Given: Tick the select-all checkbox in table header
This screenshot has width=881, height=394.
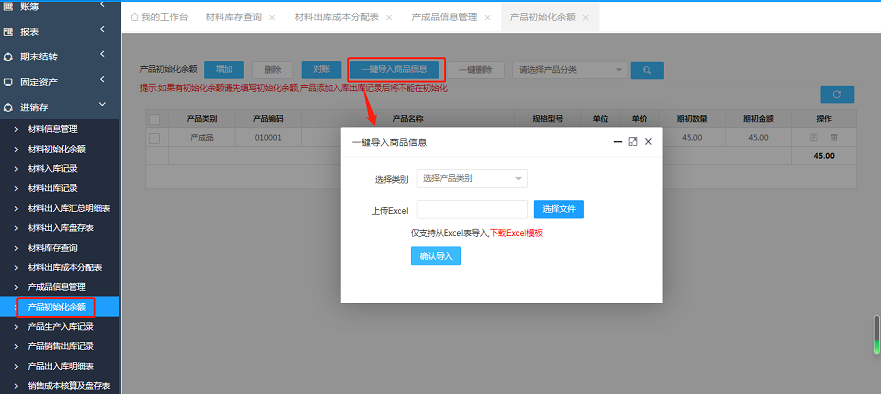Looking at the screenshot, I should (155, 119).
